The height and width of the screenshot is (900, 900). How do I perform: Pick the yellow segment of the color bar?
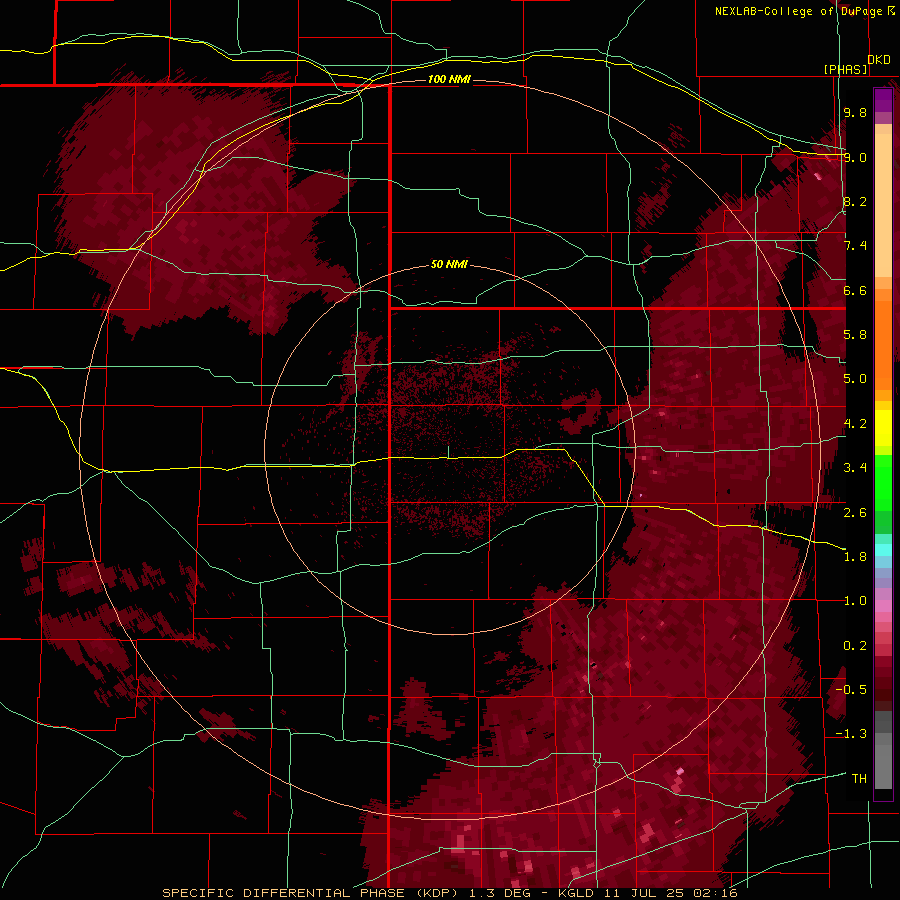click(x=883, y=428)
